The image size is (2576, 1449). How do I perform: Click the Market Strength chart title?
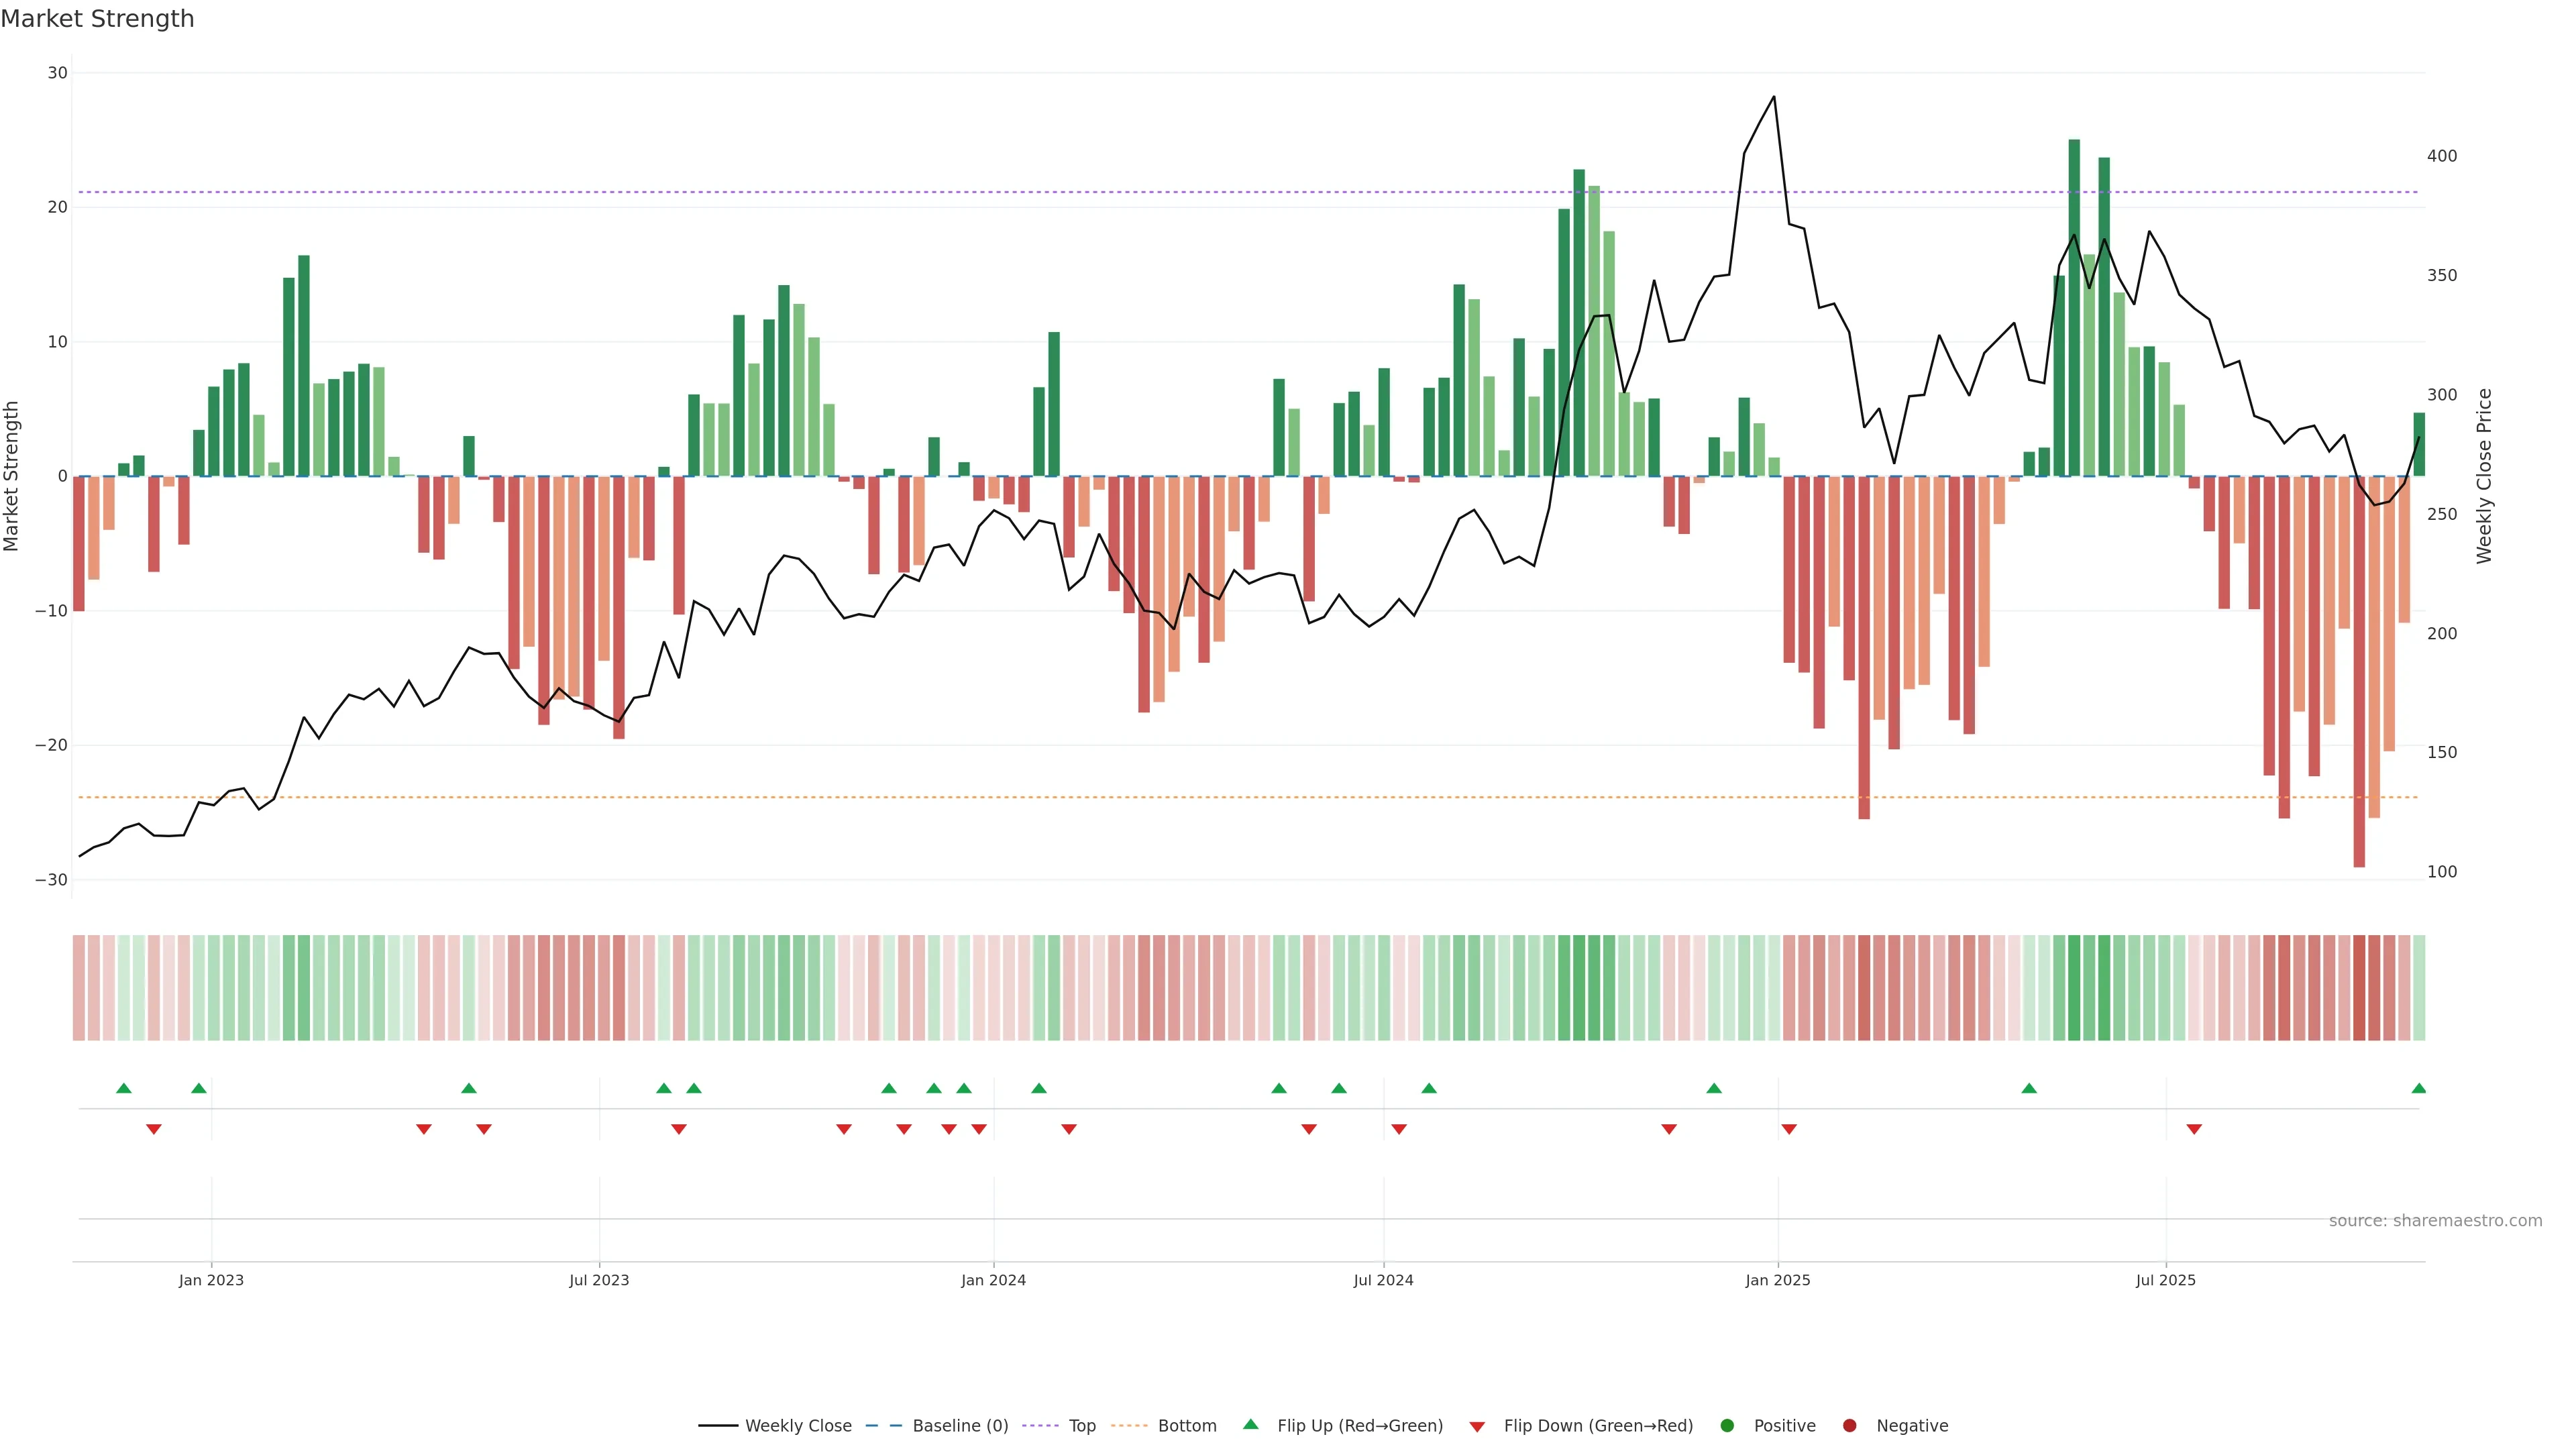tap(97, 19)
